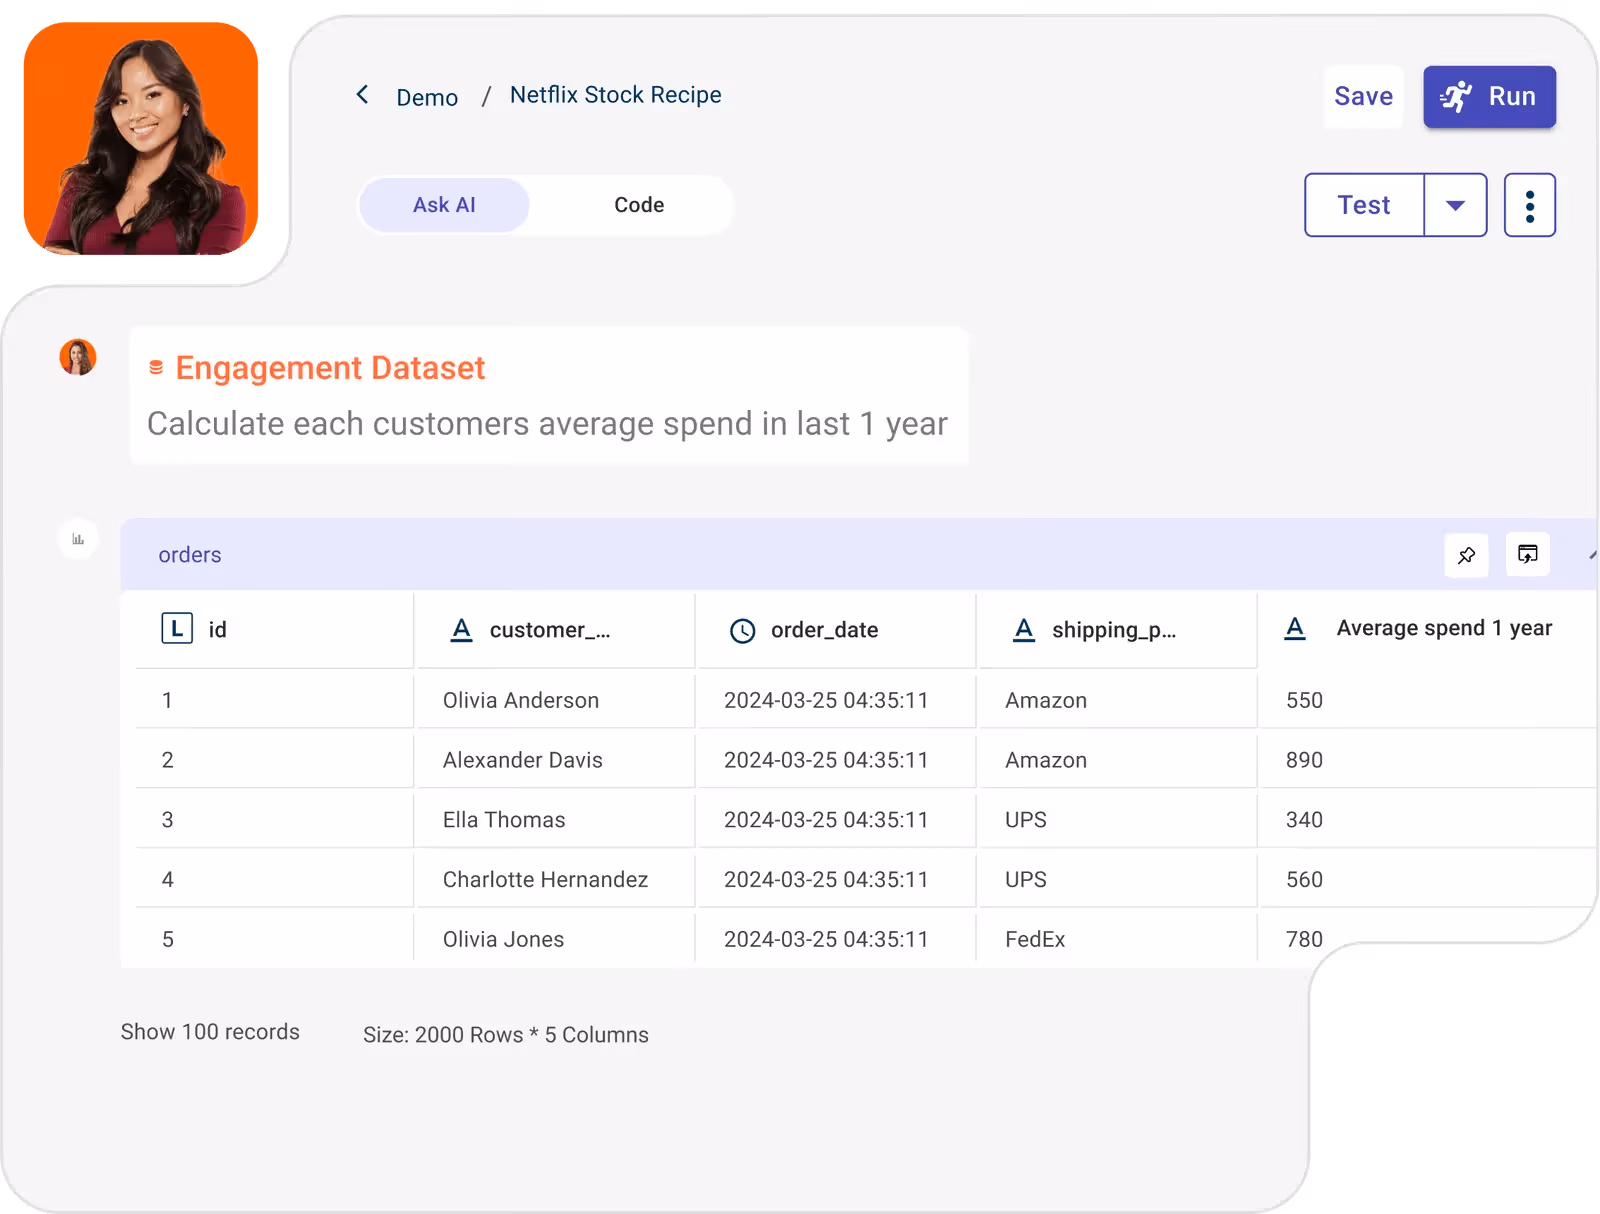The width and height of the screenshot is (1600, 1214).
Task: Save the recipe
Action: coord(1363,96)
